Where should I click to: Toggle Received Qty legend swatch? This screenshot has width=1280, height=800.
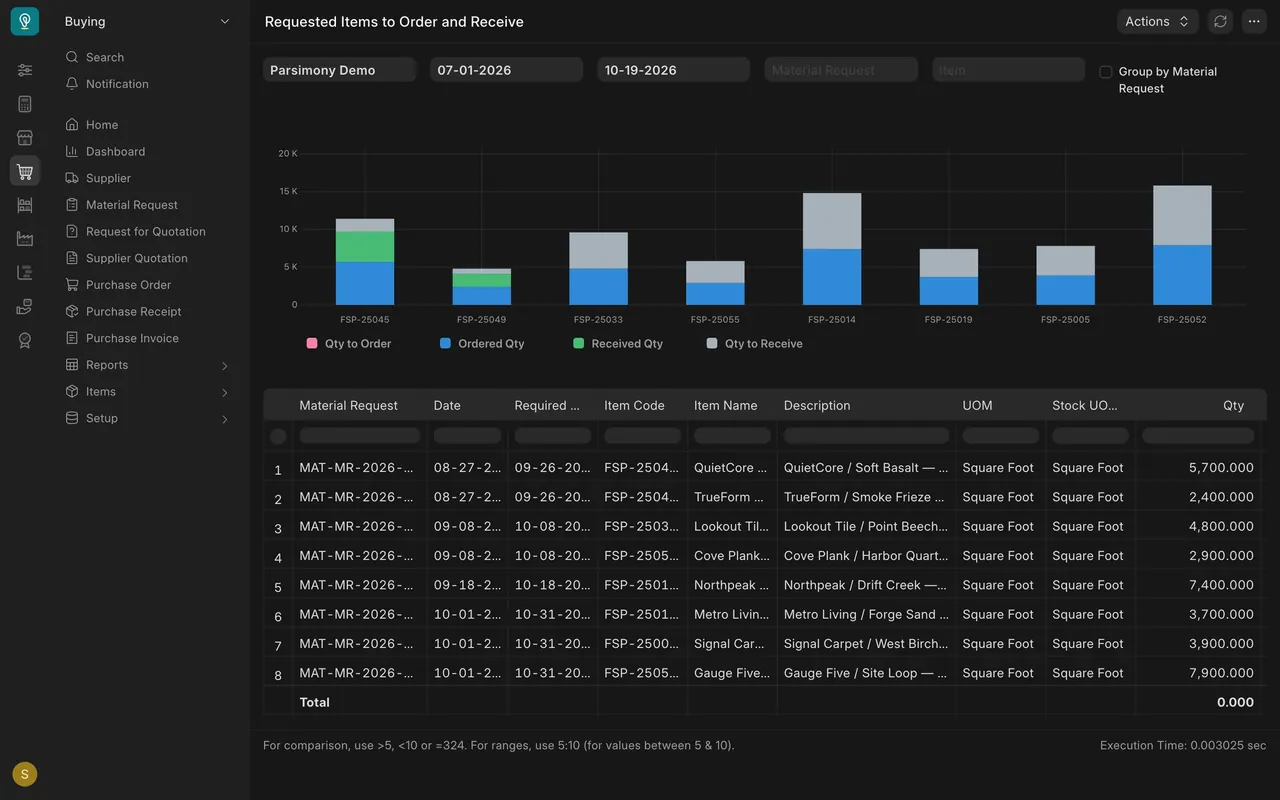tap(578, 343)
